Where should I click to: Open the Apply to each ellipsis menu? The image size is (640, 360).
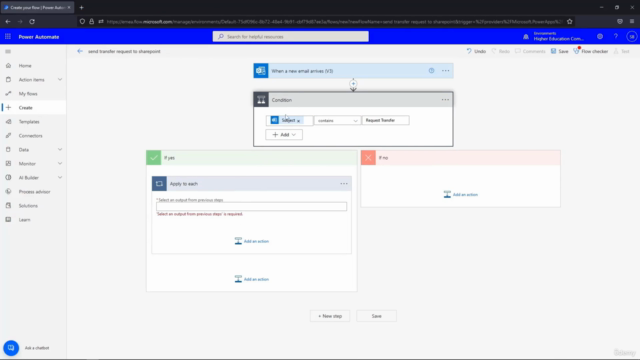click(x=344, y=184)
